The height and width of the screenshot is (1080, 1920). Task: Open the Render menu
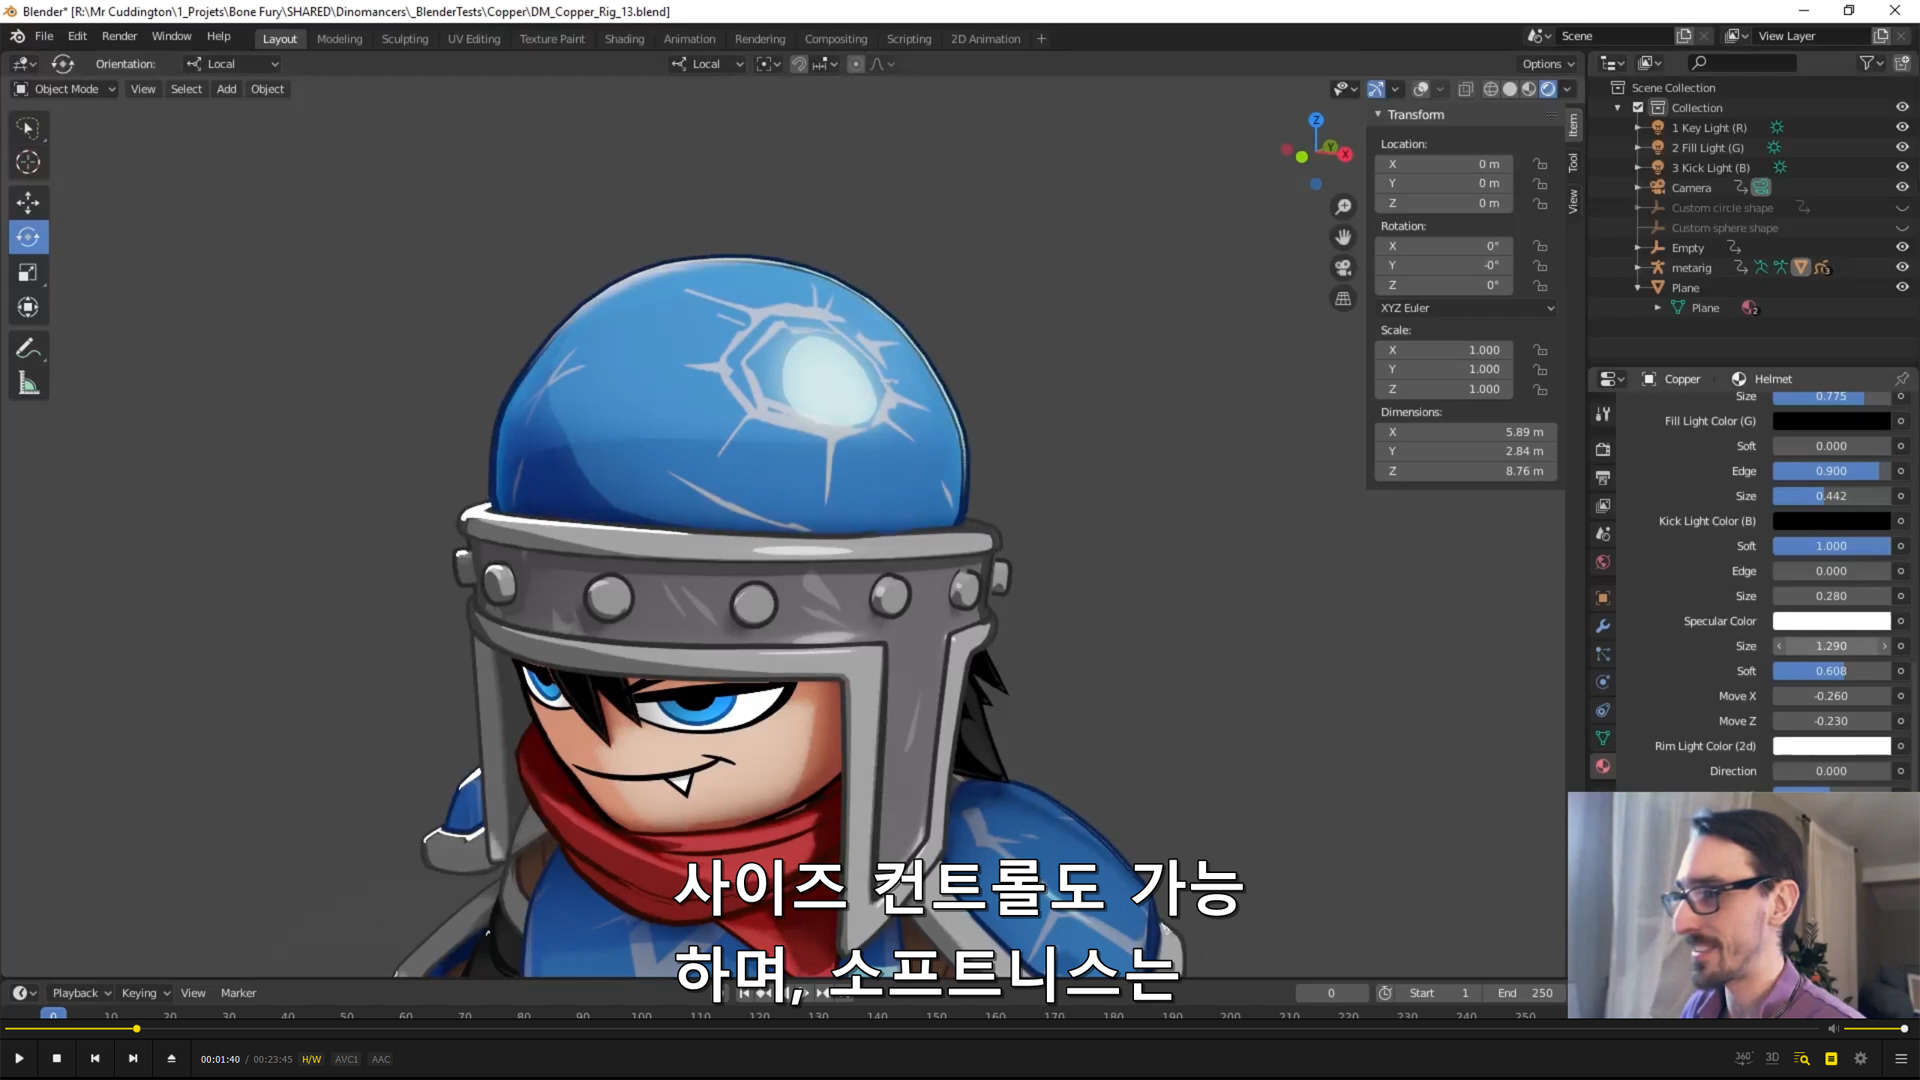[119, 36]
